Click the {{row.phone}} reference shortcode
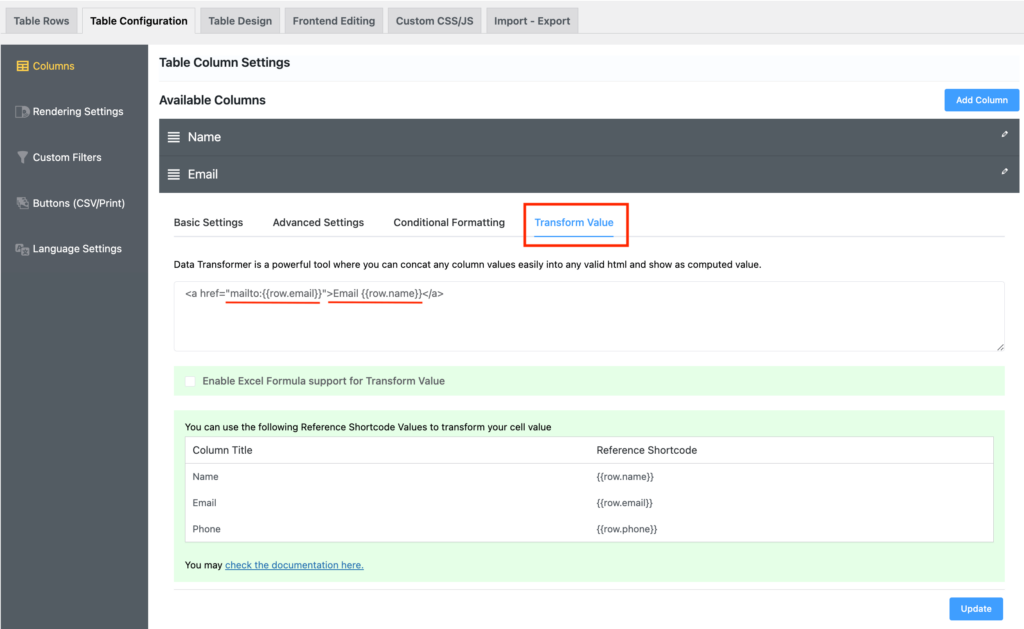 (627, 529)
